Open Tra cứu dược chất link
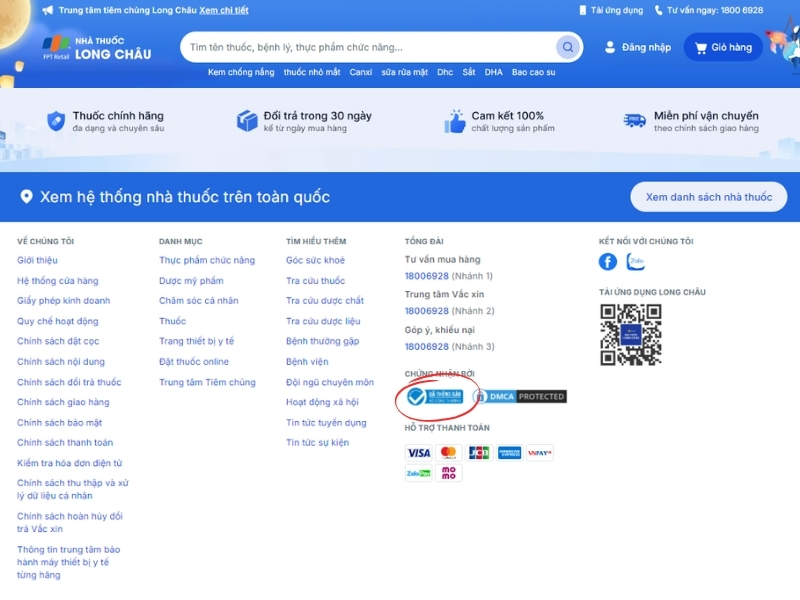 click(x=325, y=301)
